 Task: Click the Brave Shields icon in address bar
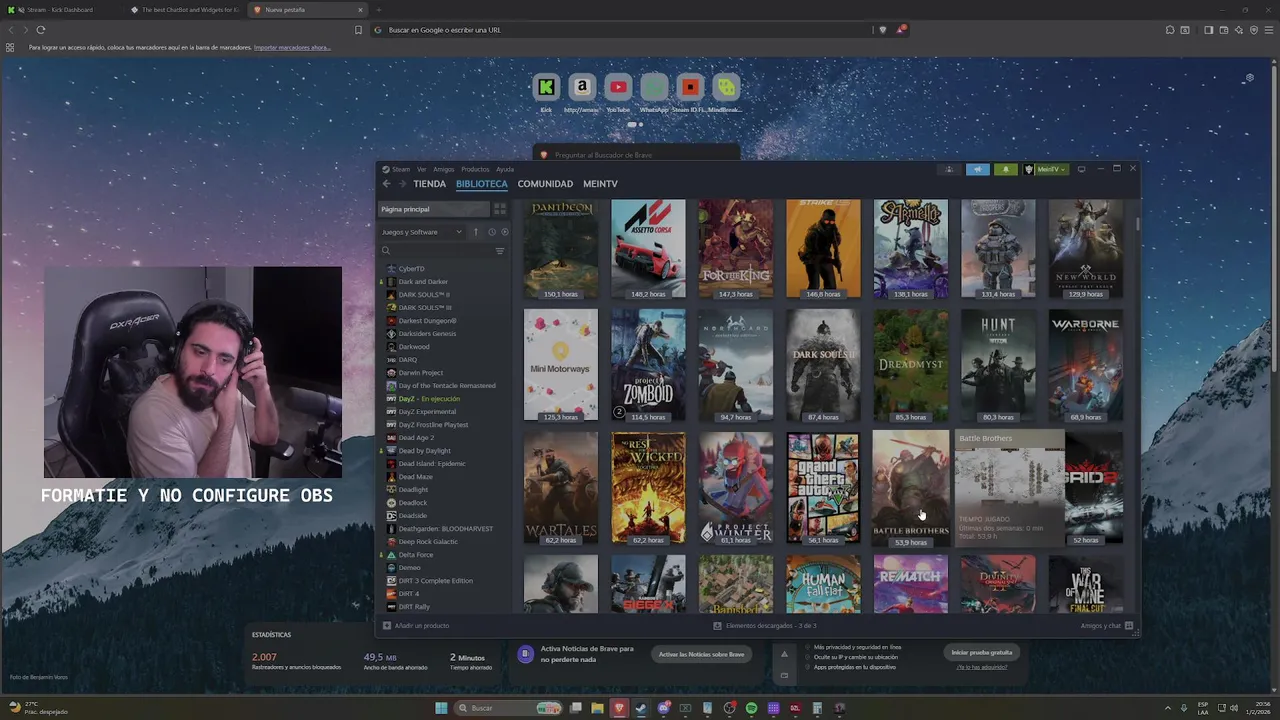[882, 30]
